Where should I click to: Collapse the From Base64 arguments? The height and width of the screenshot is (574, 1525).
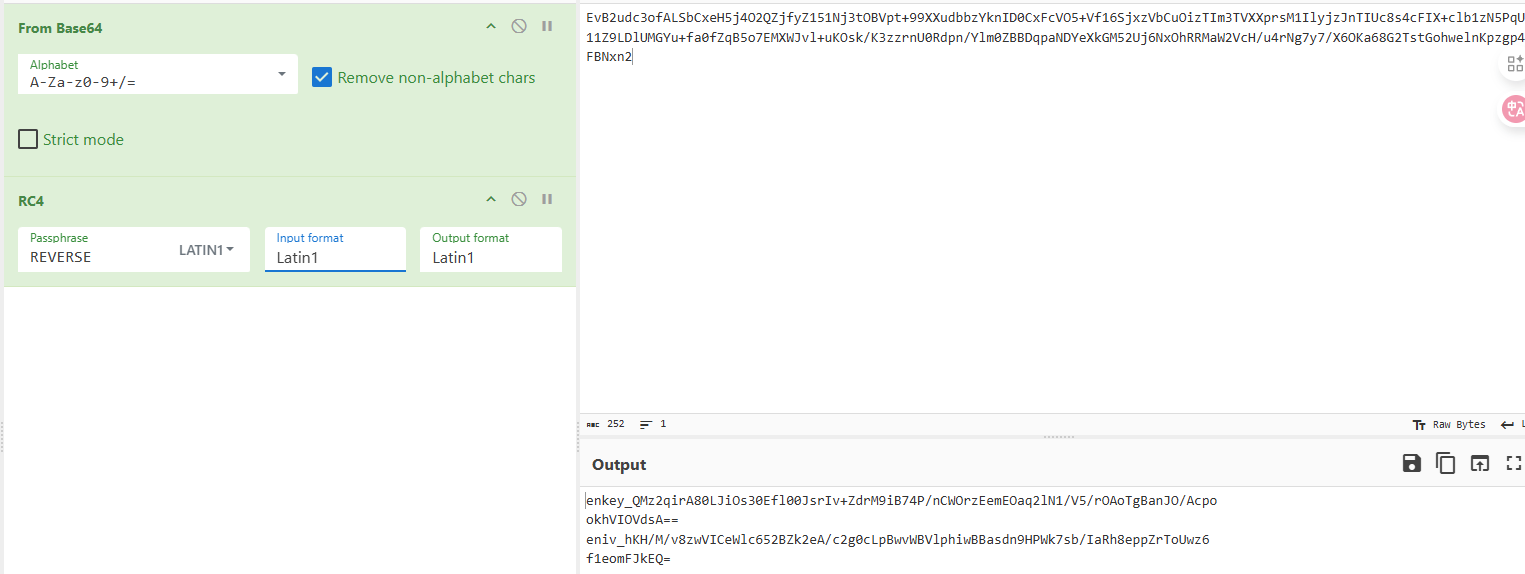491,27
